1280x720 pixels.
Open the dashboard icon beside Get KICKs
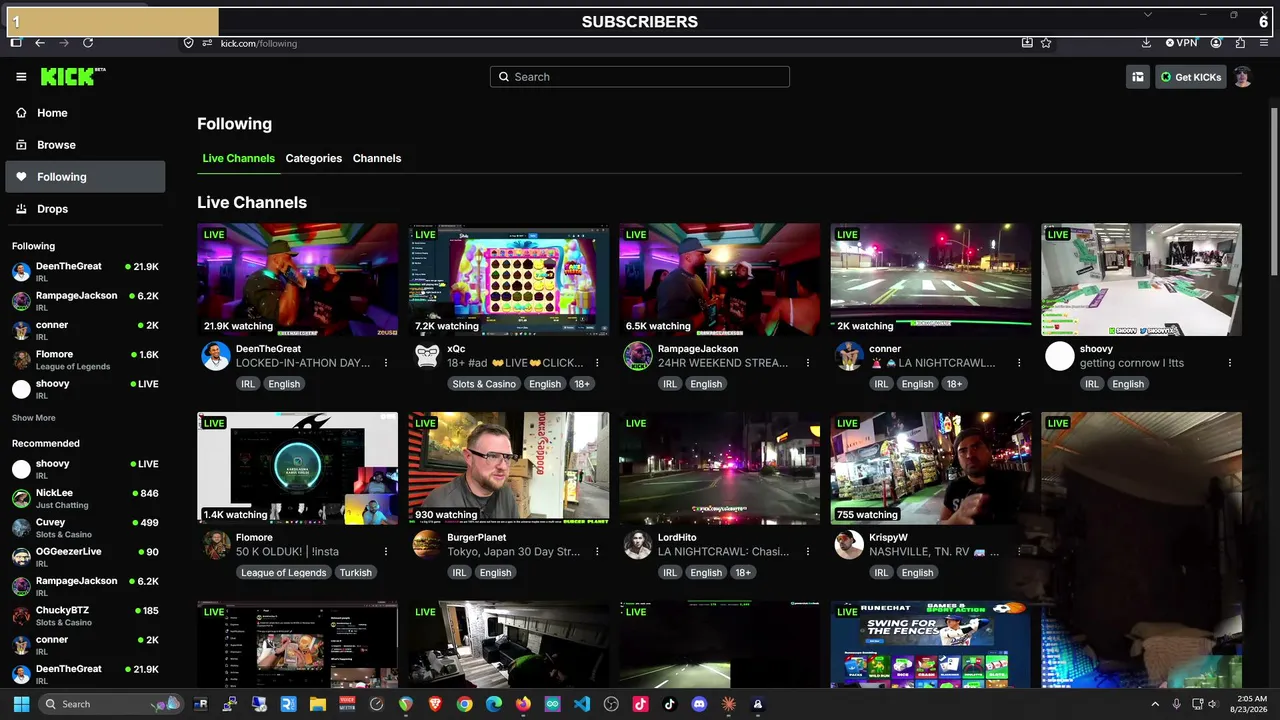coord(1138,77)
